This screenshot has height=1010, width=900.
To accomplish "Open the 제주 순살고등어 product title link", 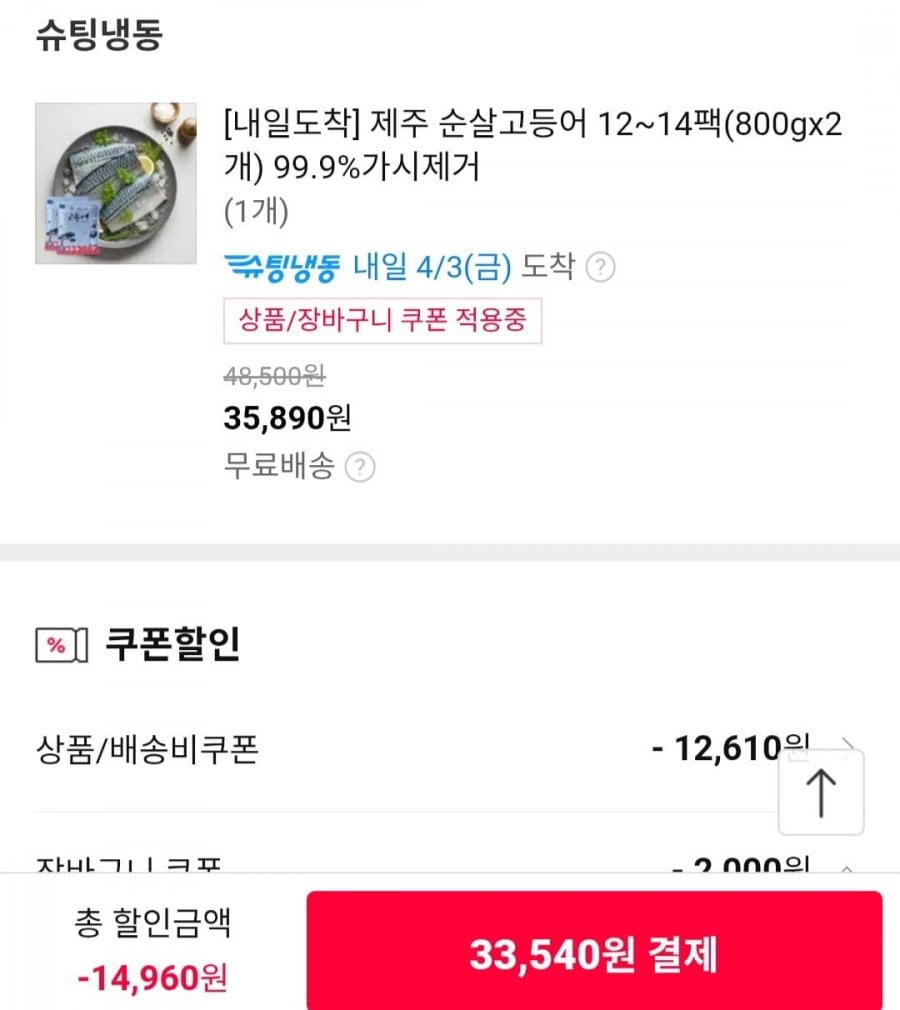I will [532, 147].
